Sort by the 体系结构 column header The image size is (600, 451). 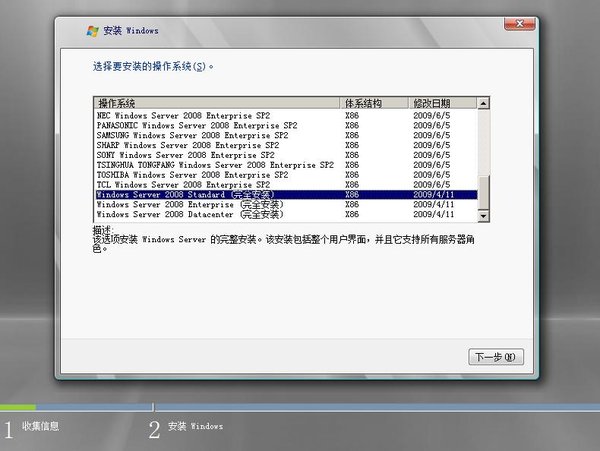(374, 103)
